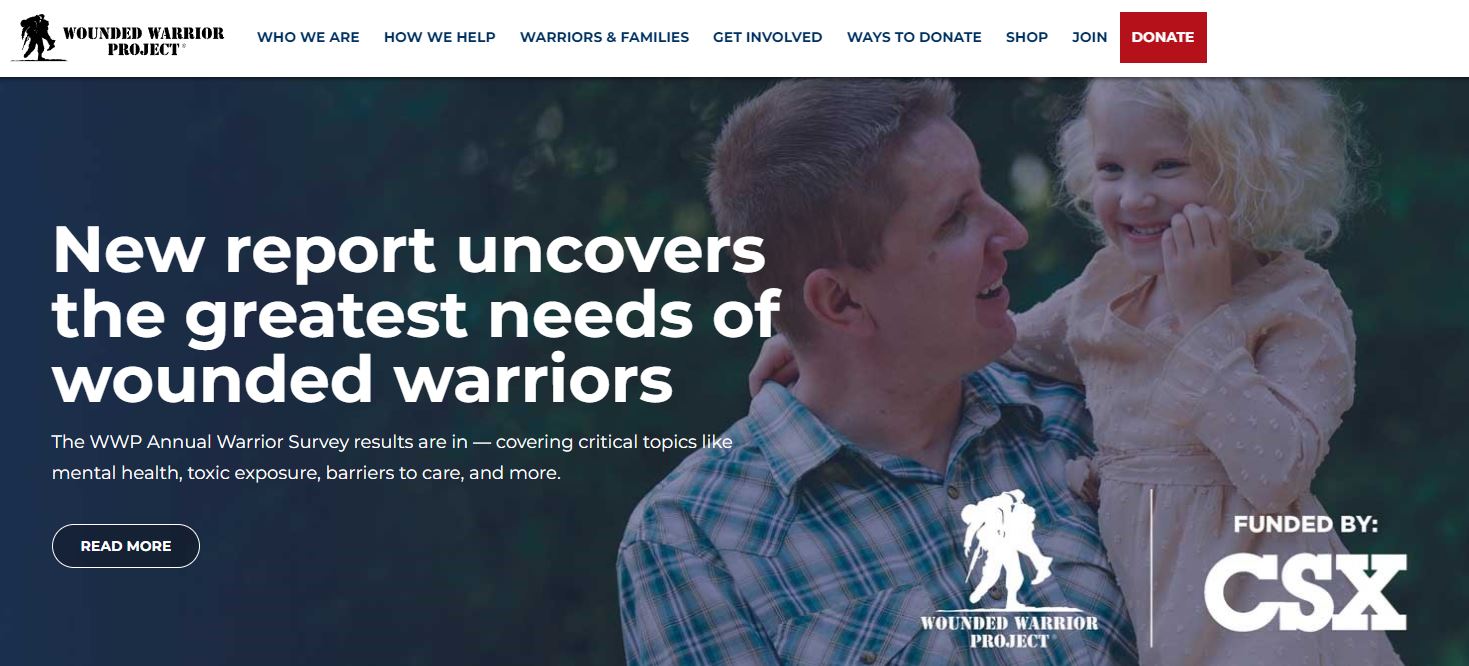
Task: Click the Annual Warrior Survey description text
Action: (x=392, y=457)
